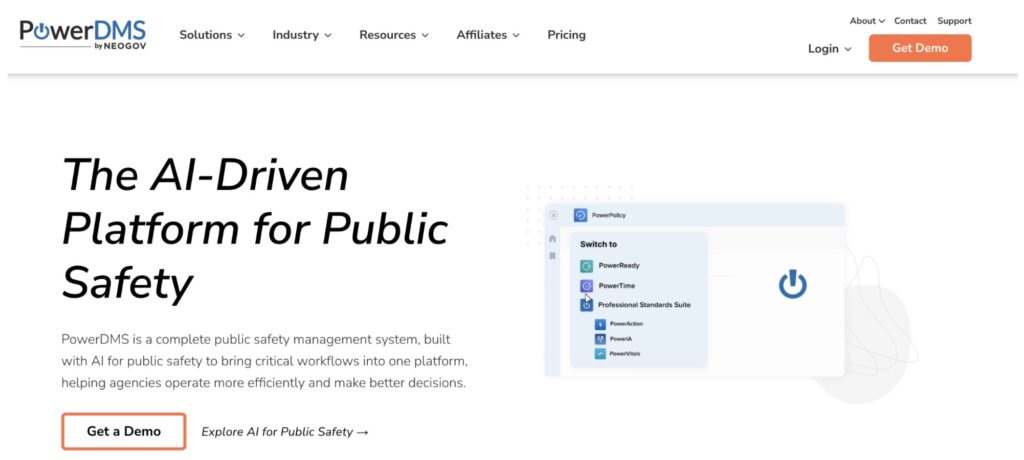Click the large blue power icon
1024x460 pixels.
792,285
